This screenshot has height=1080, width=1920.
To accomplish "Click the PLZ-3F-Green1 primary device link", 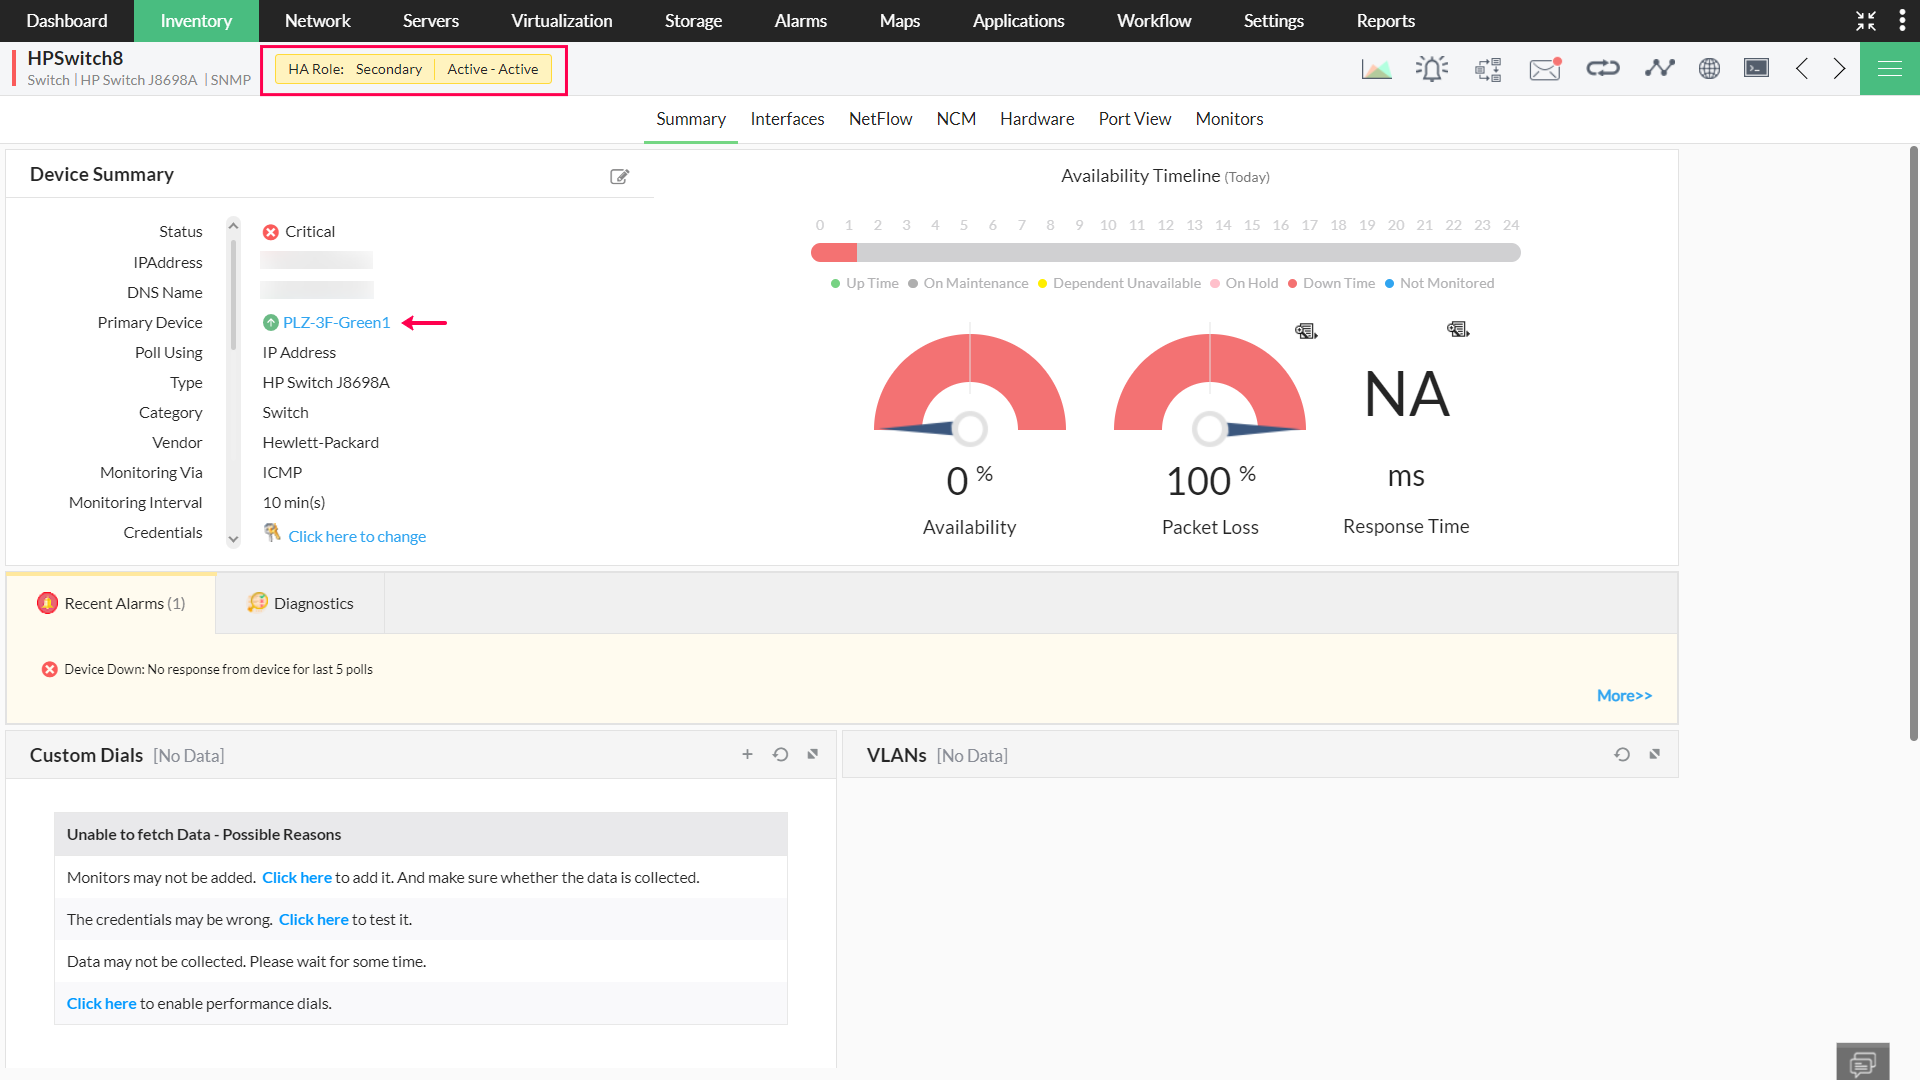I will (x=336, y=322).
